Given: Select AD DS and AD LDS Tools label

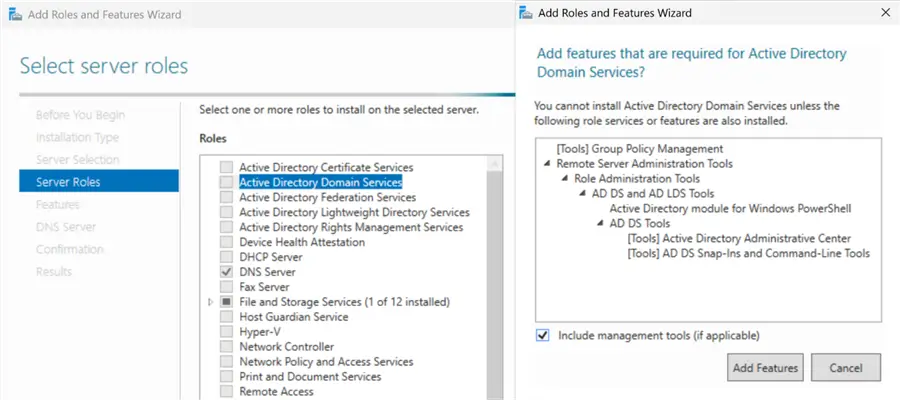Looking at the screenshot, I should [653, 193].
